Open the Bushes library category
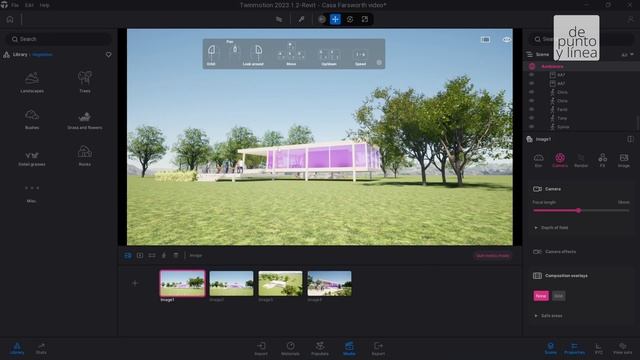Image resolution: width=640 pixels, height=360 pixels. pyautogui.click(x=32, y=119)
